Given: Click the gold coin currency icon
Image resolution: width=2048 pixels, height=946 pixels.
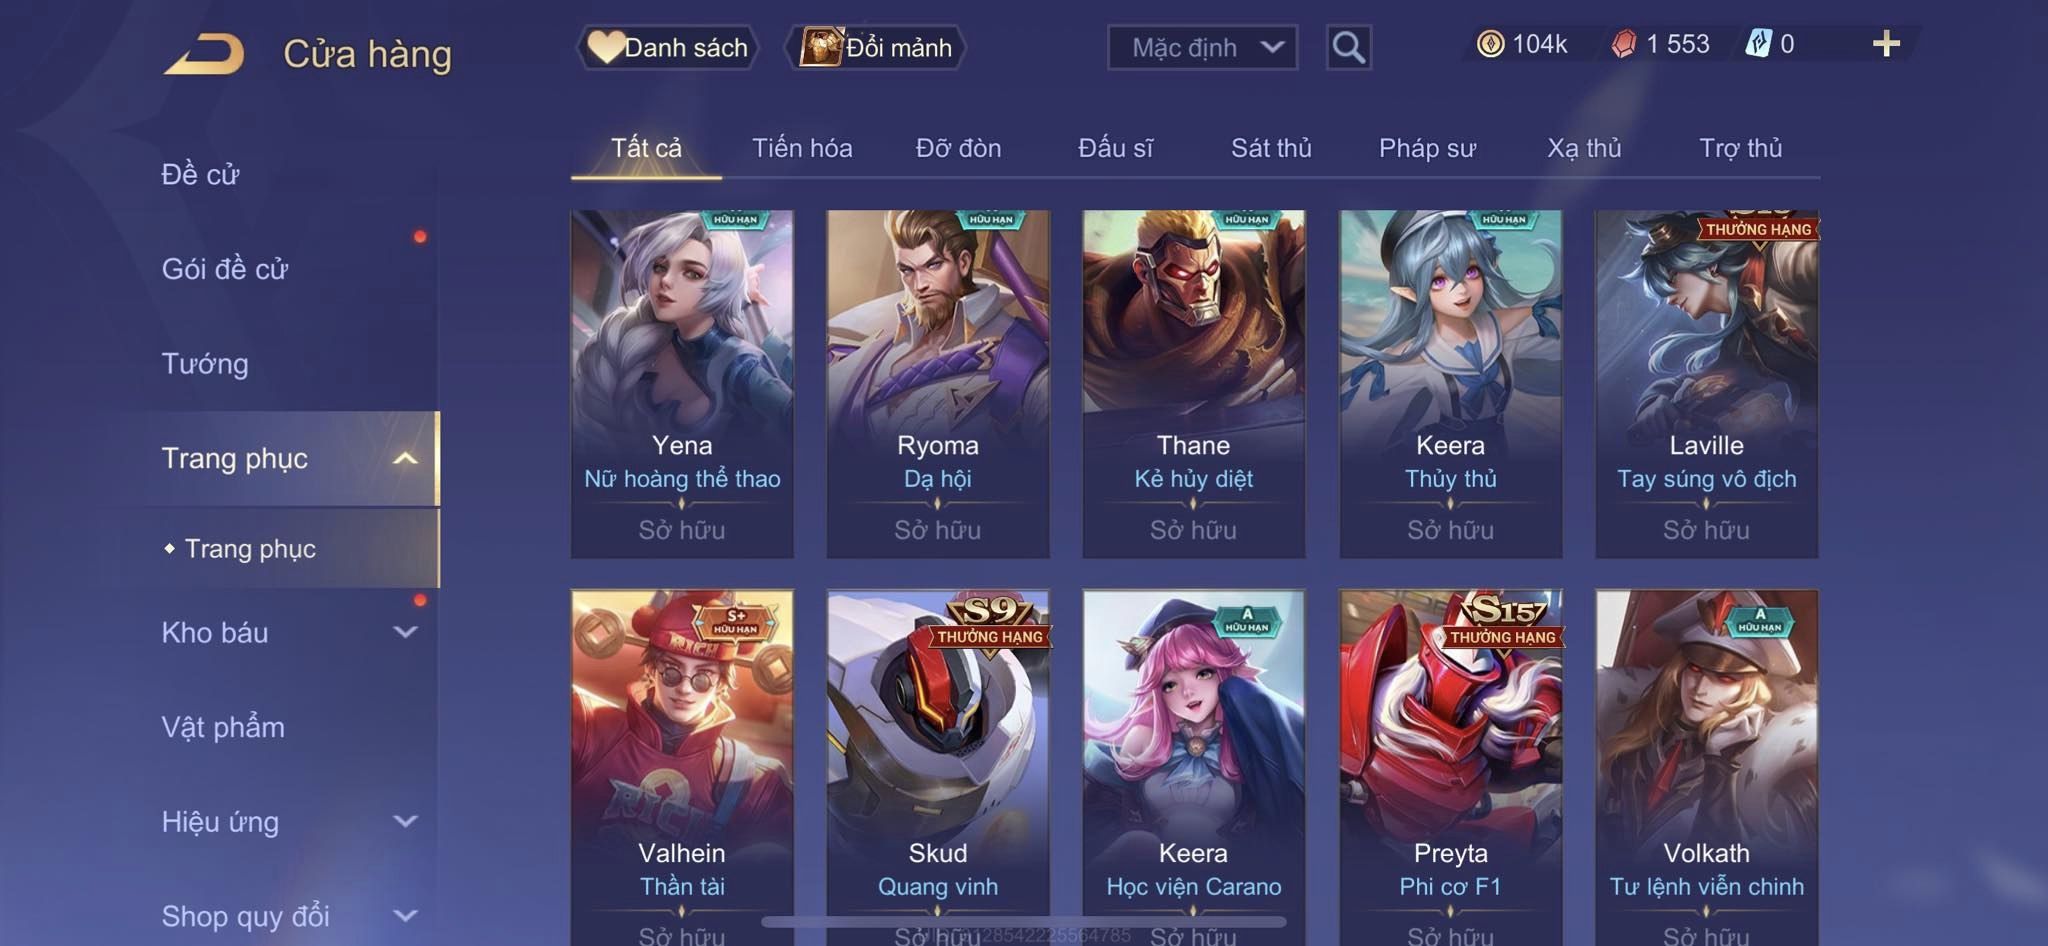Looking at the screenshot, I should [x=1490, y=44].
